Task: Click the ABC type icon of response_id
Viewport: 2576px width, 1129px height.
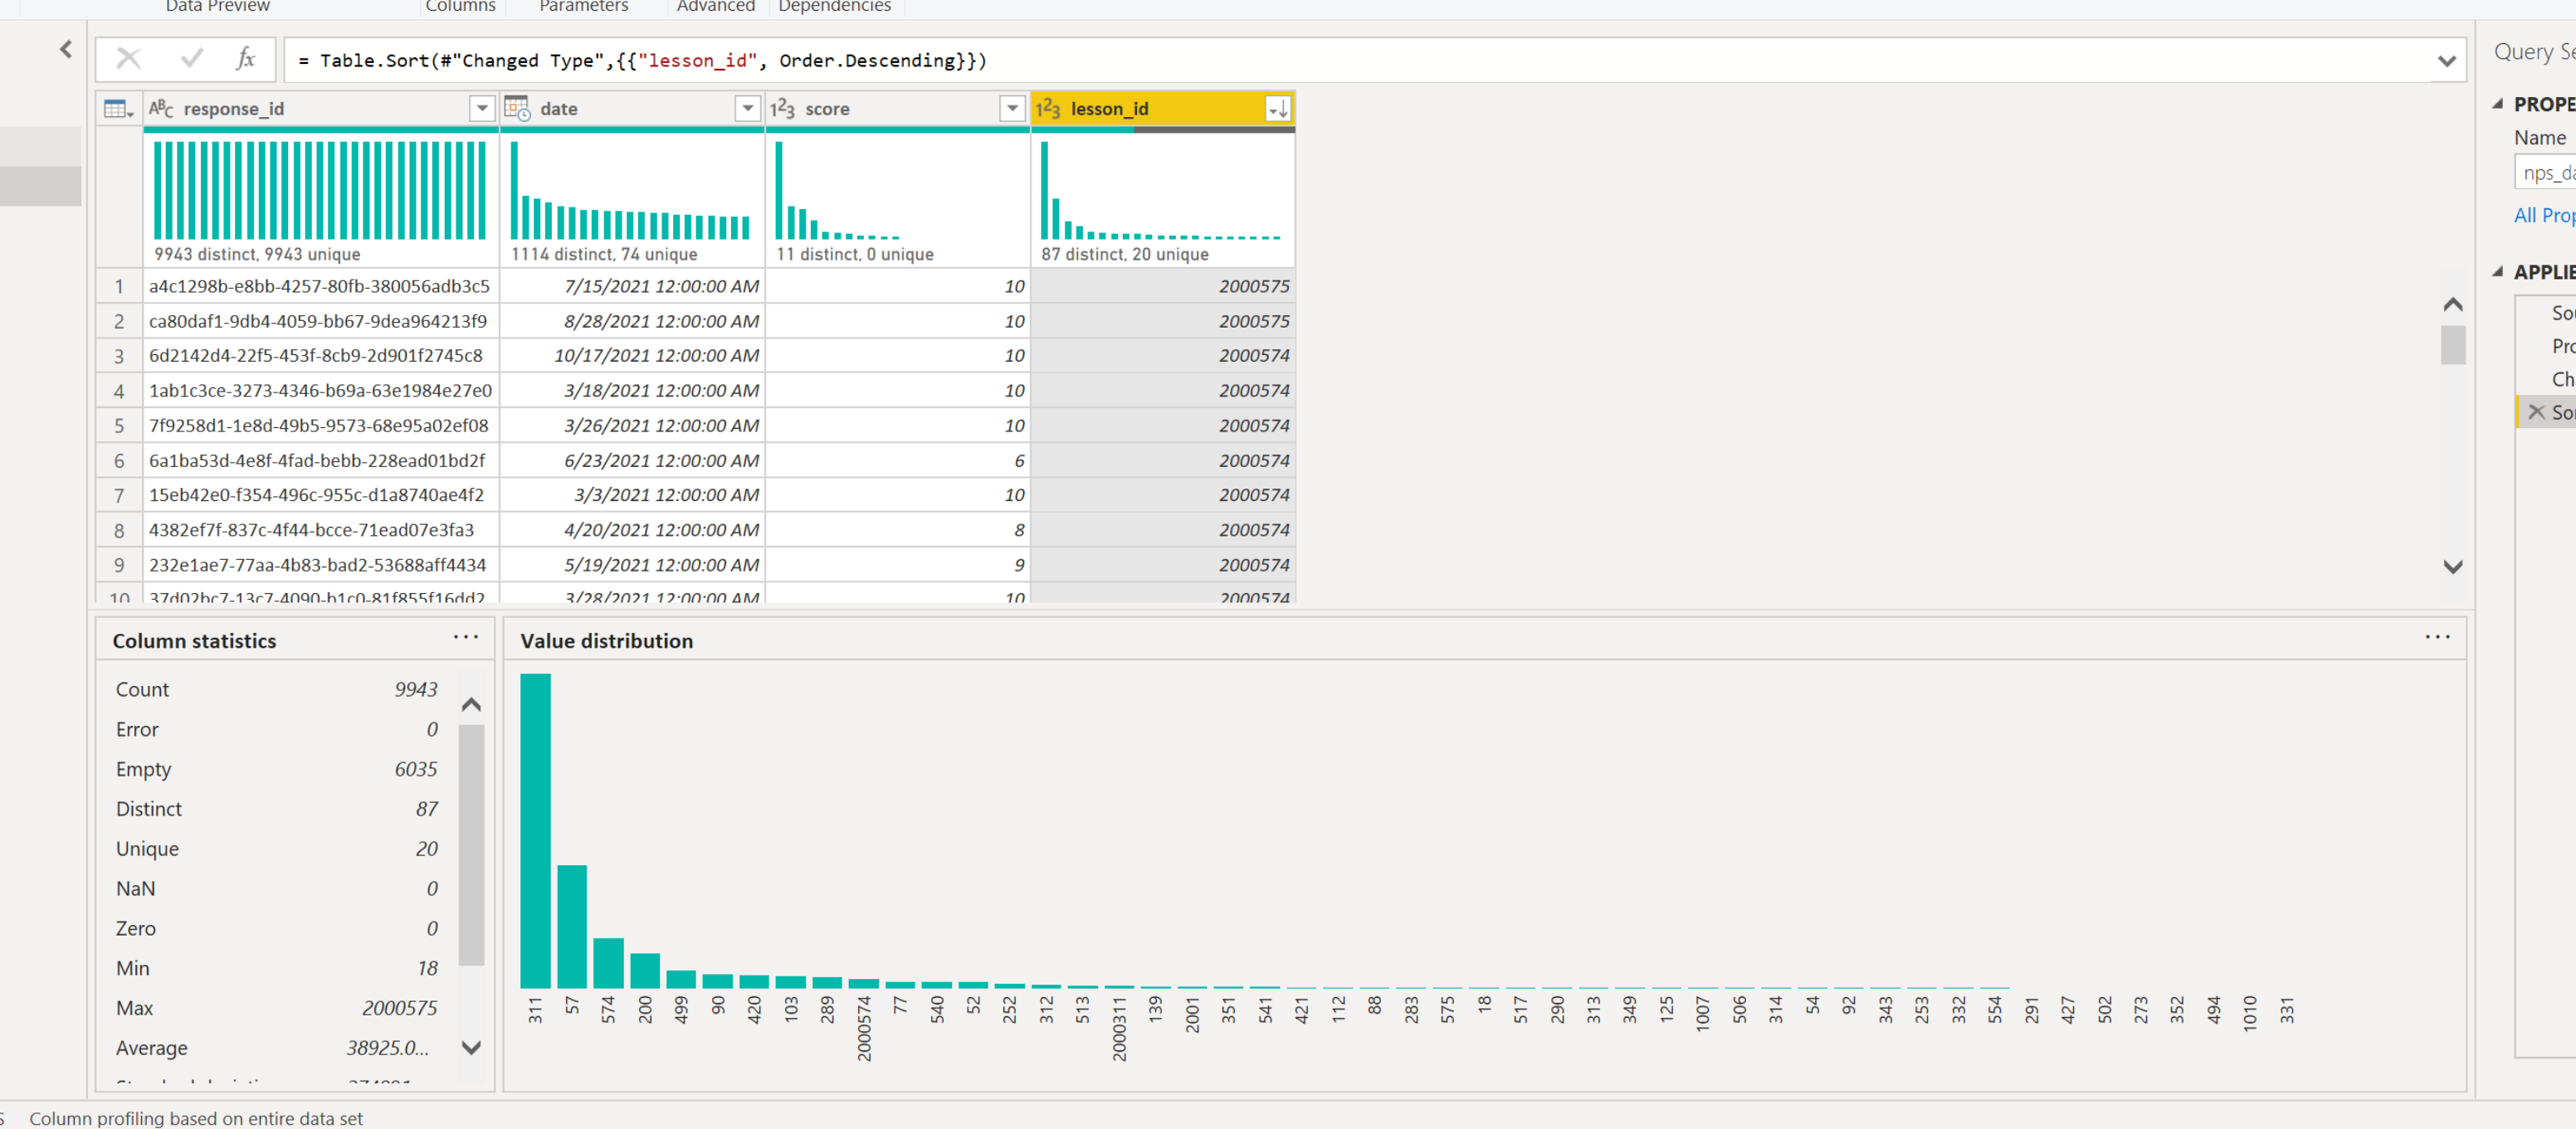Action: coord(160,108)
